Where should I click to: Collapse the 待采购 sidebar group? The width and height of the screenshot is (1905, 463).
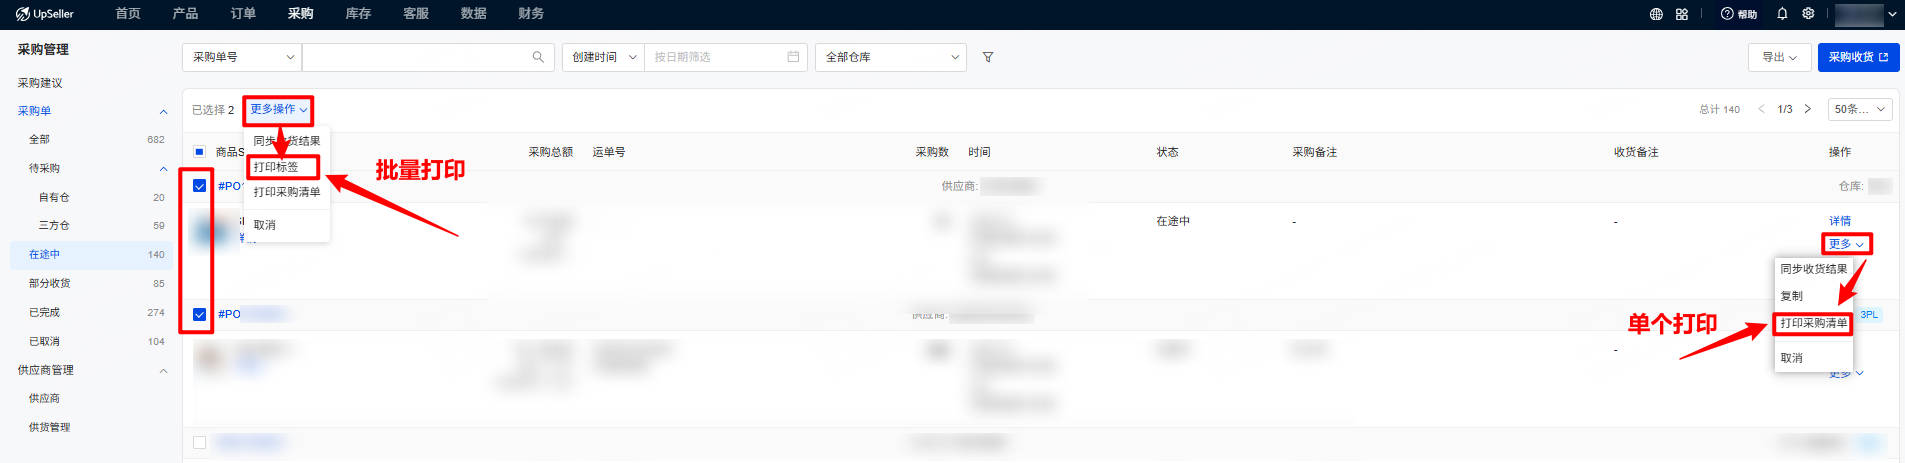tap(163, 168)
